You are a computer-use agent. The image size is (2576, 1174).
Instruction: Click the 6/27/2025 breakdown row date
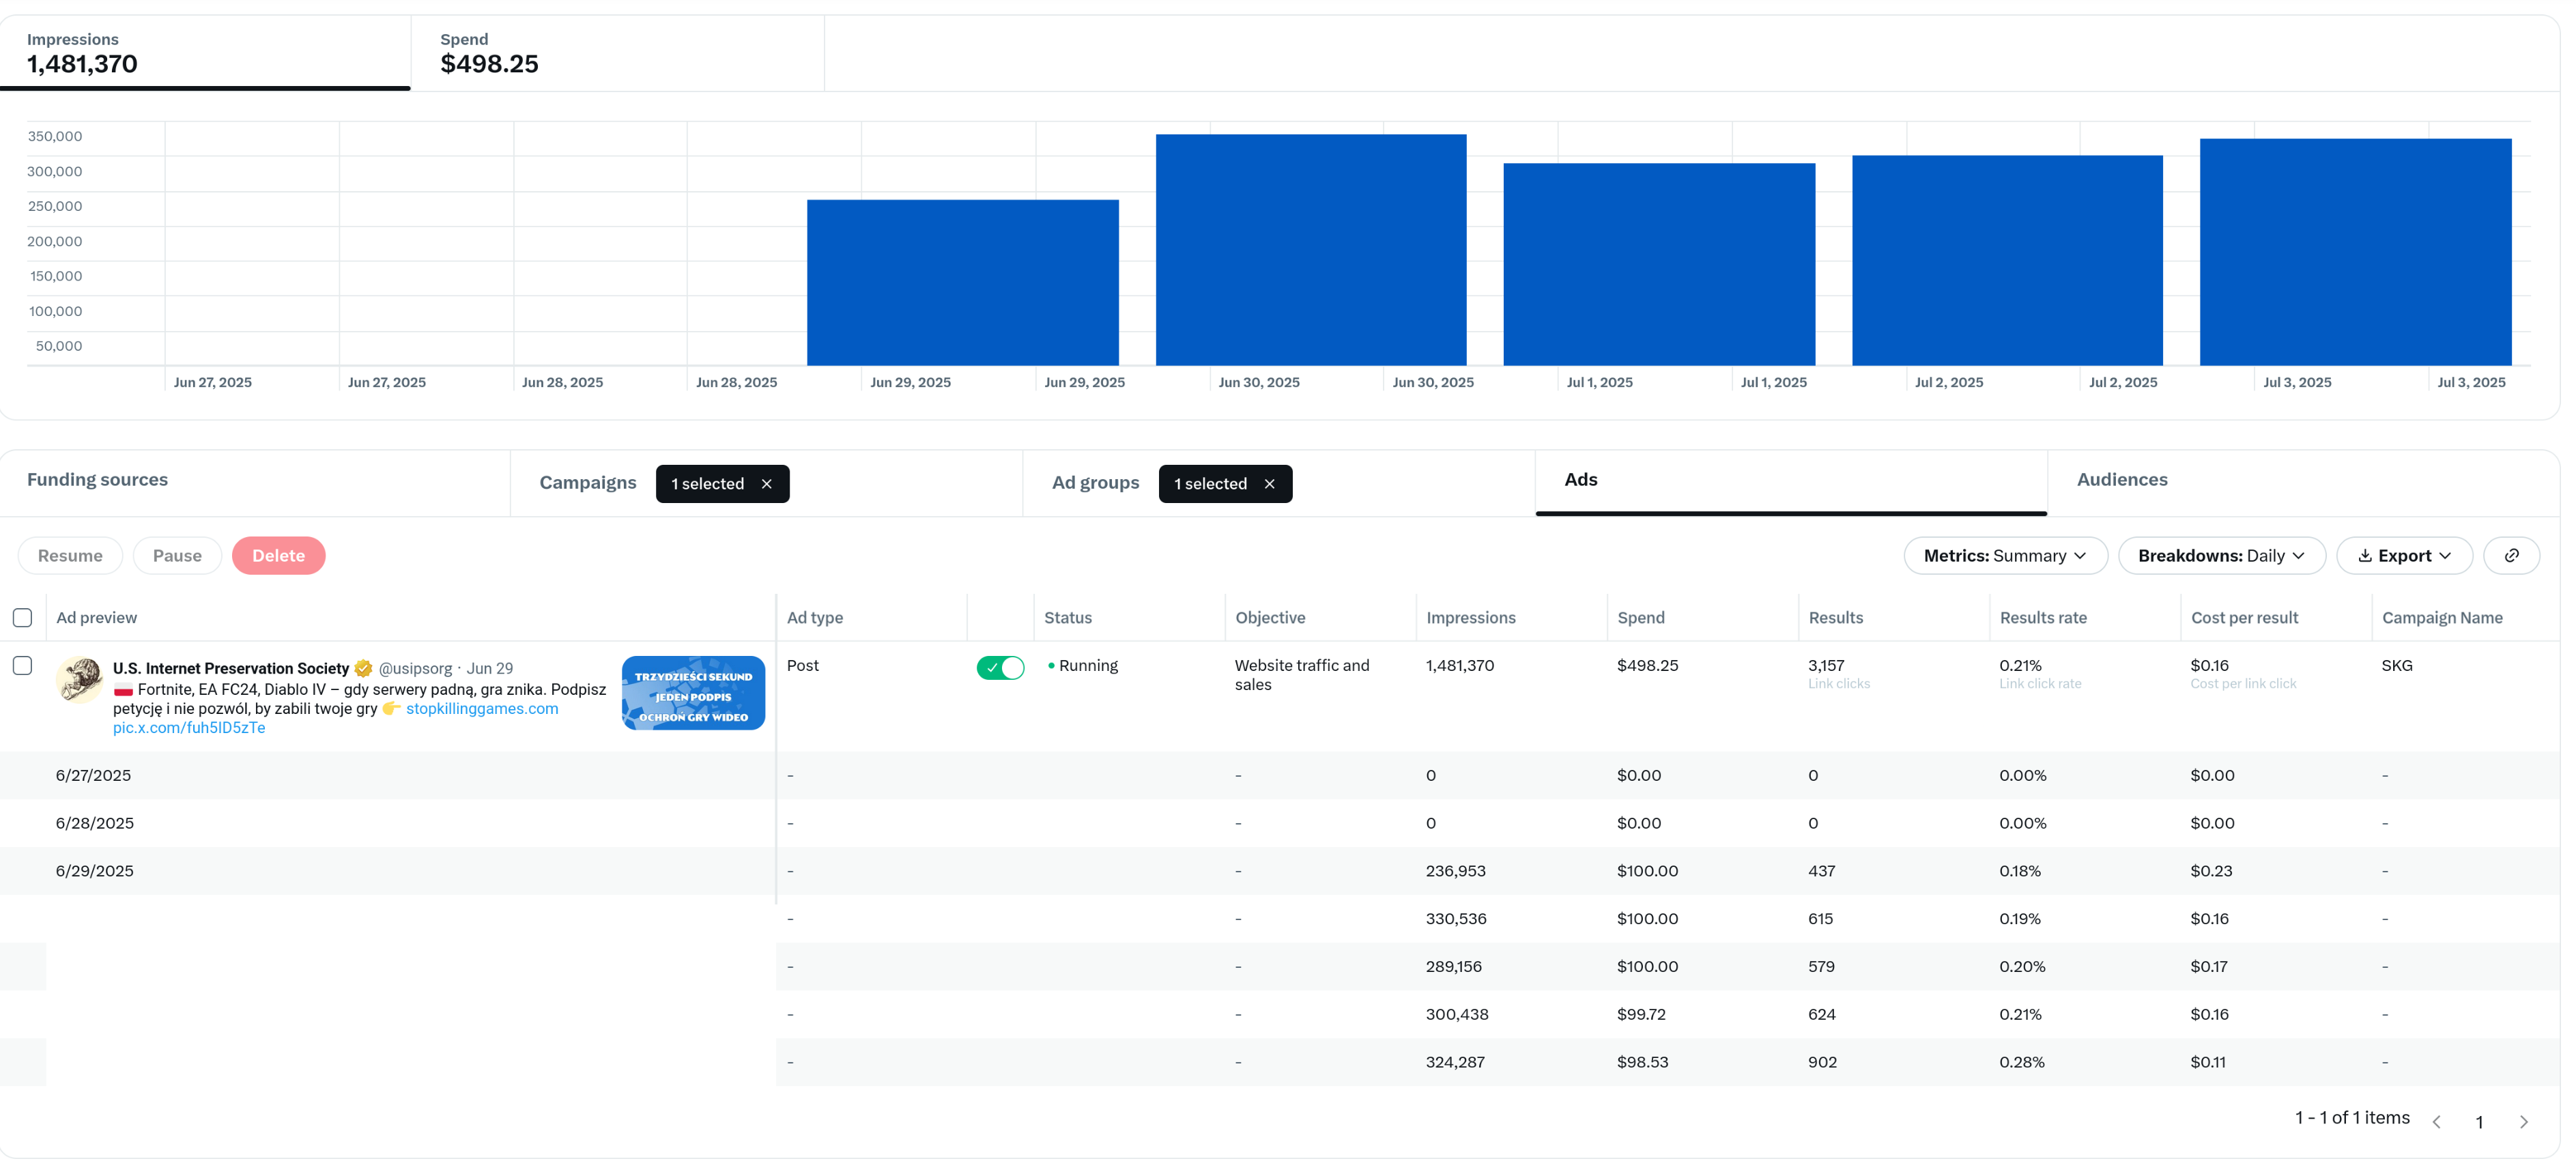pos(93,776)
